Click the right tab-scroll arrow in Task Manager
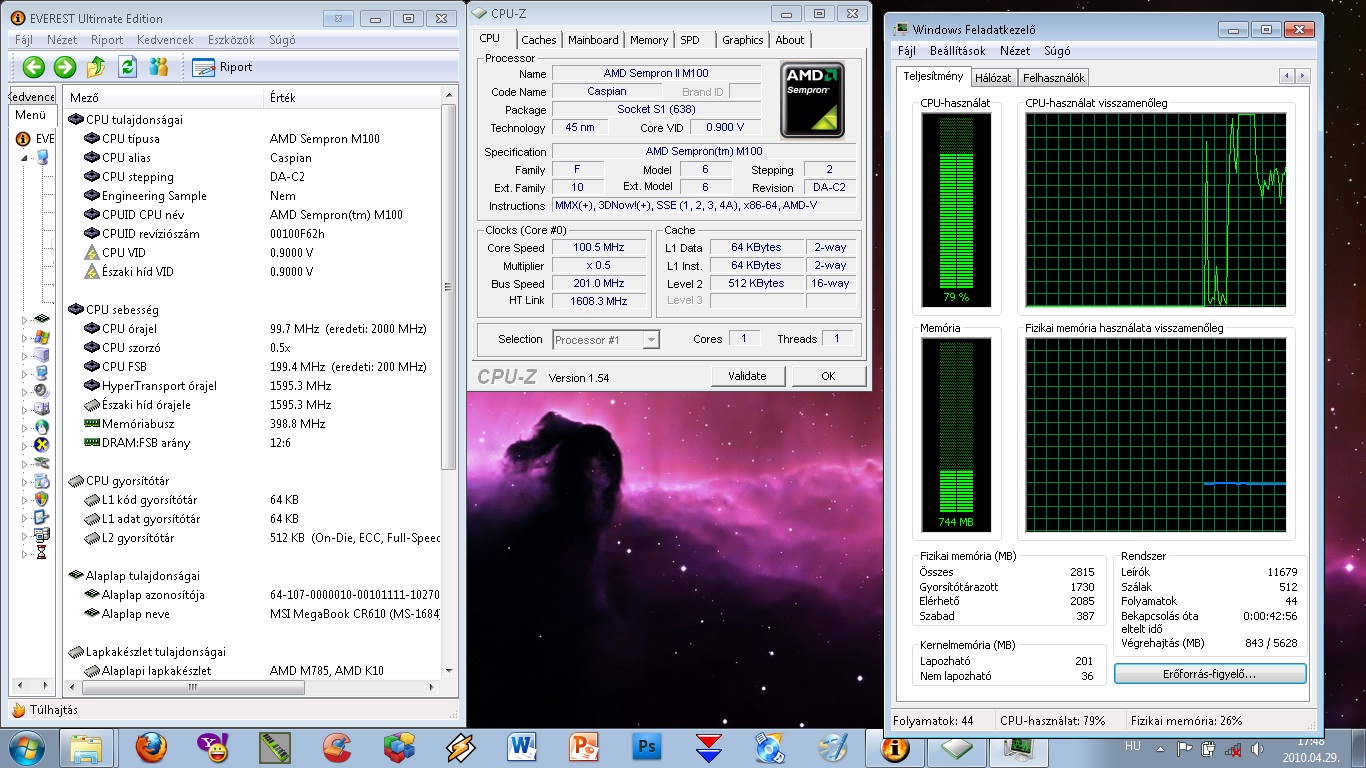Screen dimensions: 1366x768 point(1302,76)
